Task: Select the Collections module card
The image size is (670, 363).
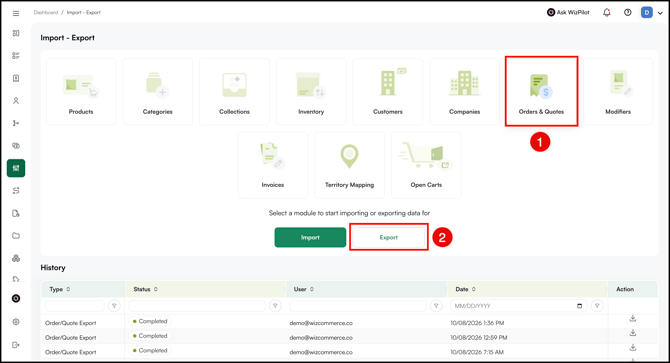Action: click(234, 92)
